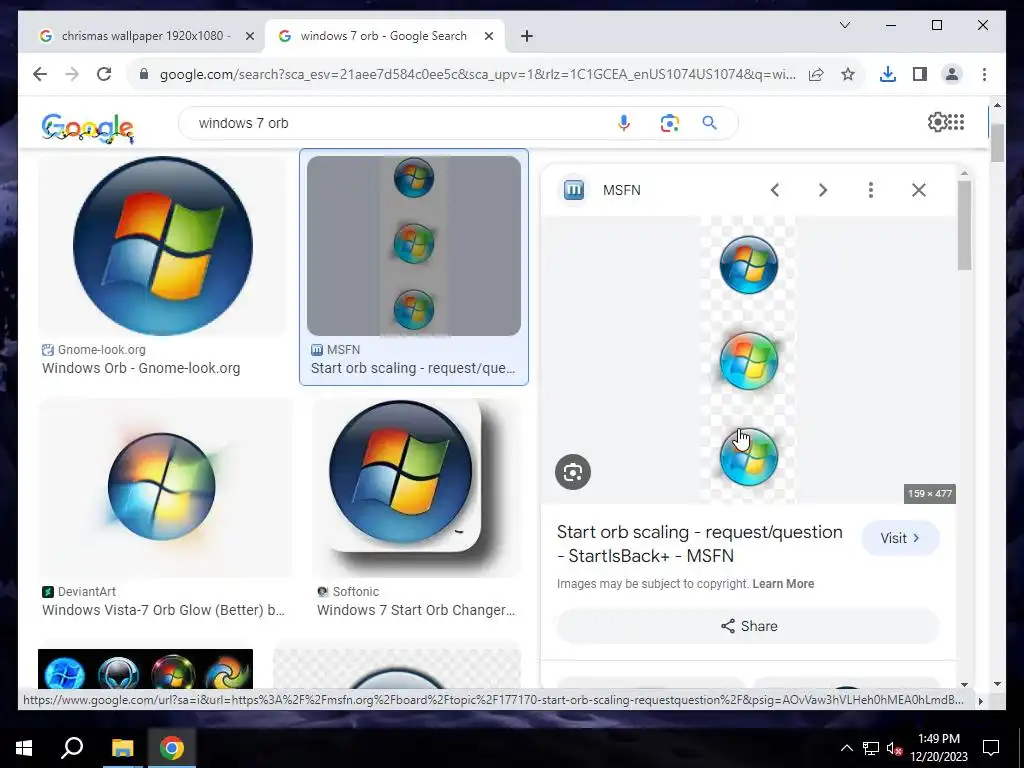
Task: Show hidden system tray icons
Action: 846,748
